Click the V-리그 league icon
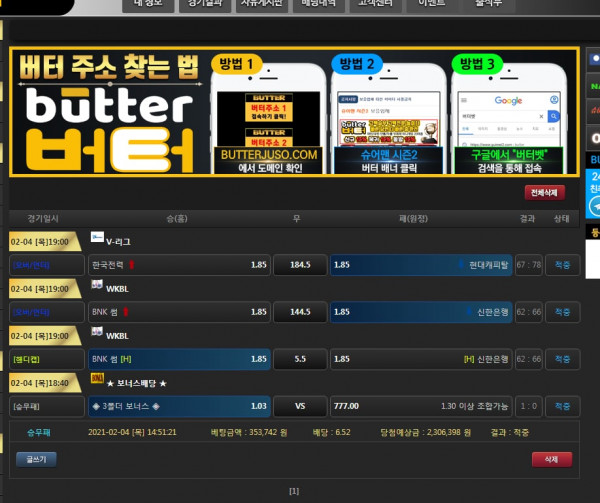Screen dimensions: 600x503 coord(97,237)
